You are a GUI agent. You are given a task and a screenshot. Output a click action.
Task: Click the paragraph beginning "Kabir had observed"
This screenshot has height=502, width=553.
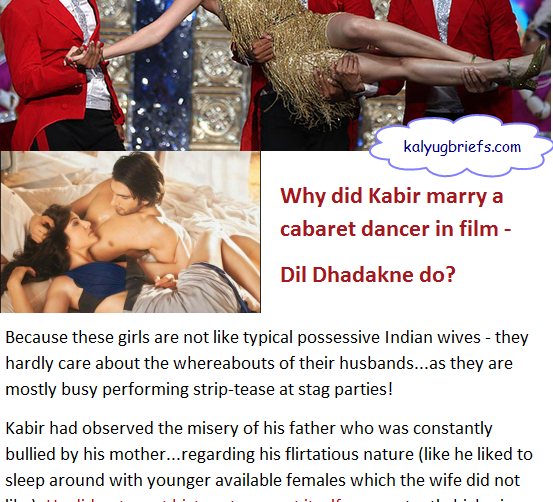[269, 460]
